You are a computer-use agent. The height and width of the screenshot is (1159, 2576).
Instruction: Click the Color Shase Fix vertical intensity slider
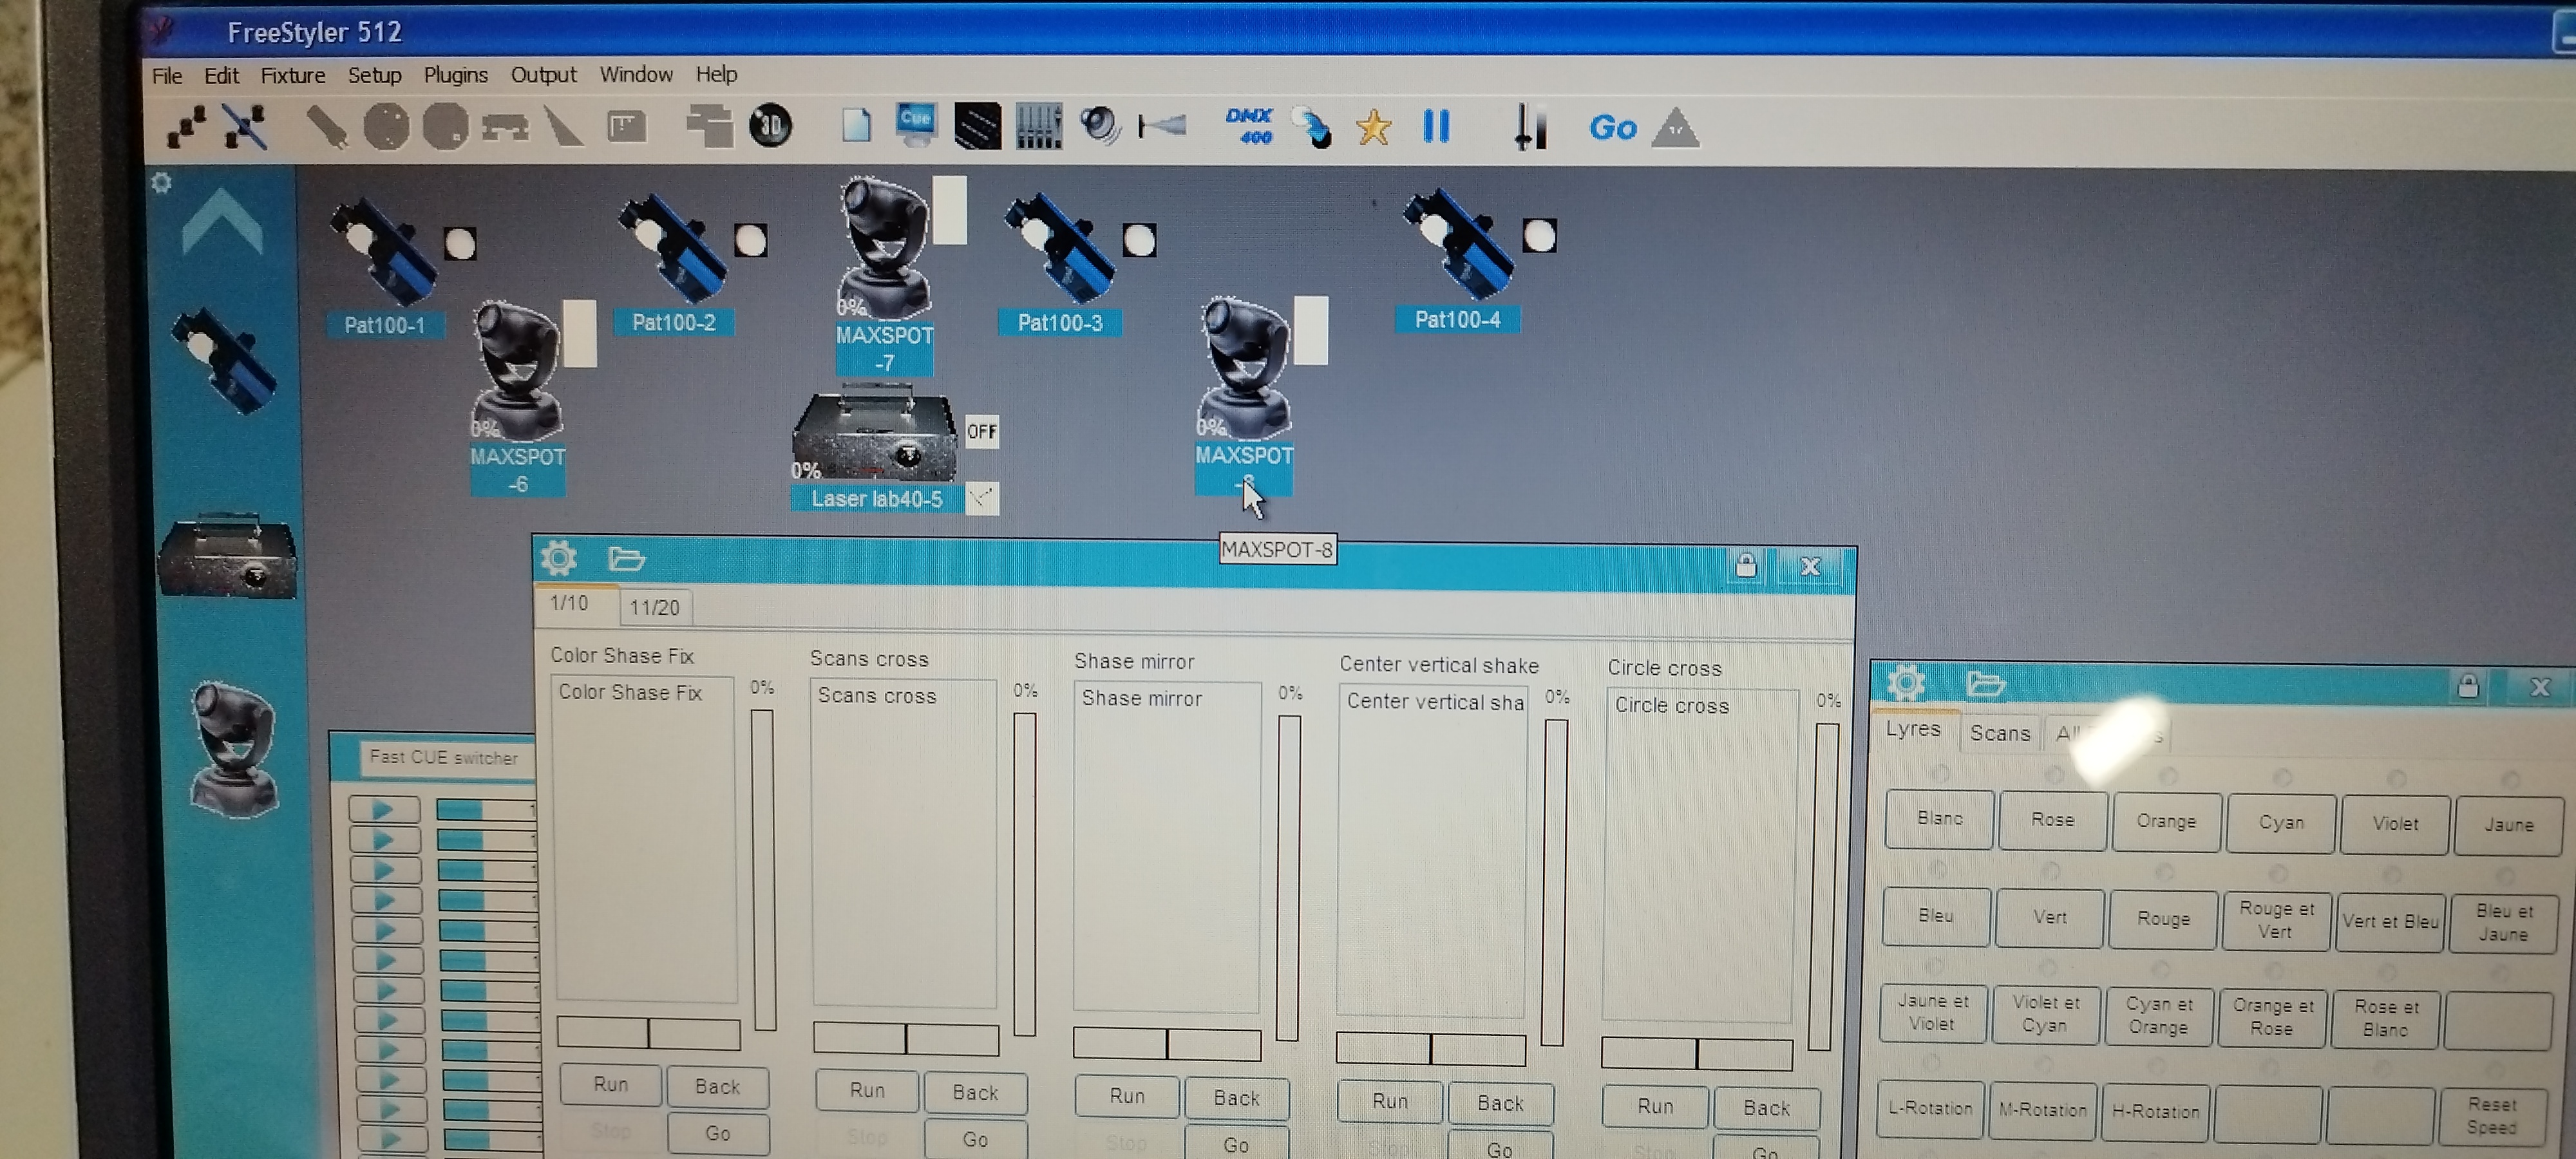pos(763,869)
